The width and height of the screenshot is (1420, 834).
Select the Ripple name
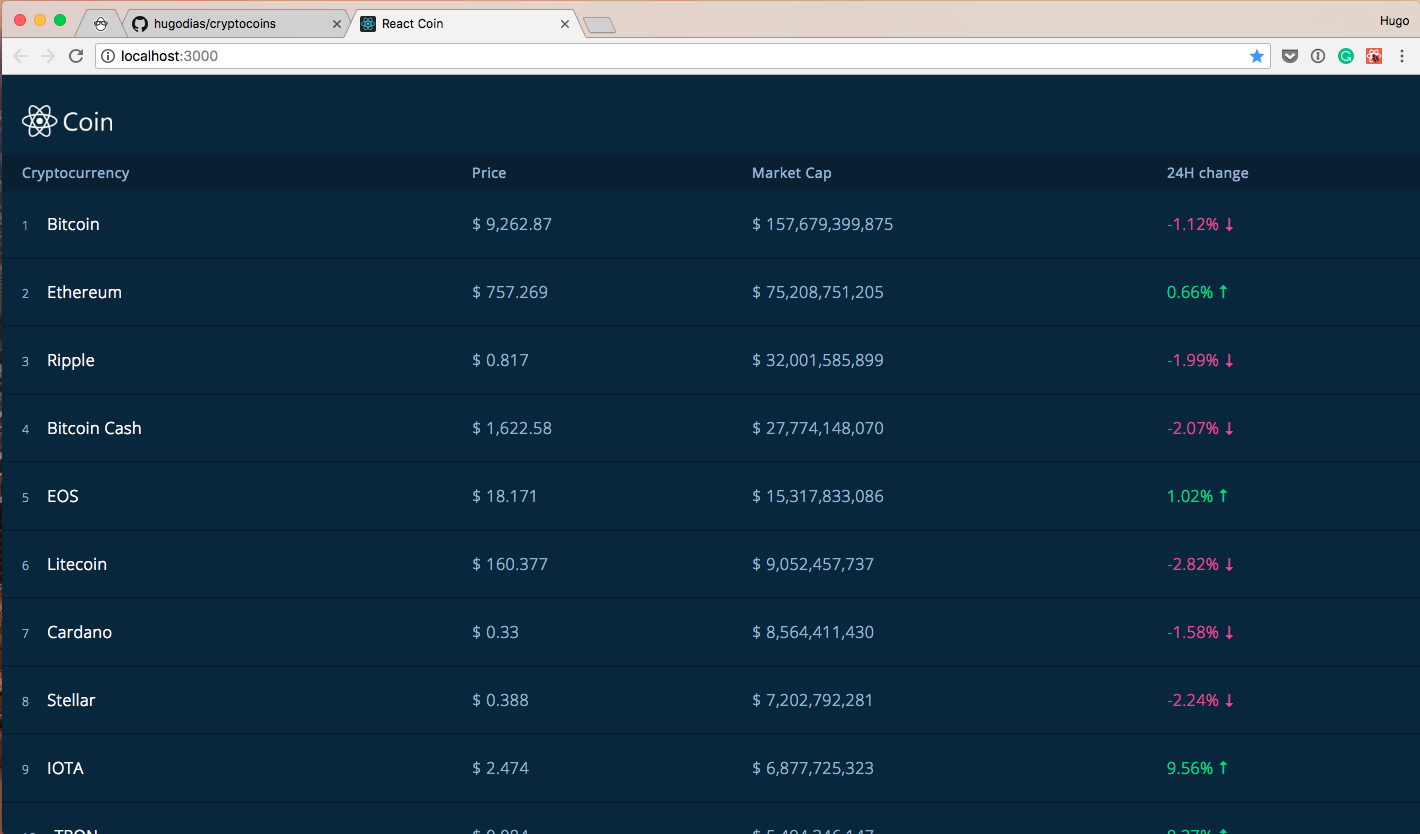(x=71, y=360)
